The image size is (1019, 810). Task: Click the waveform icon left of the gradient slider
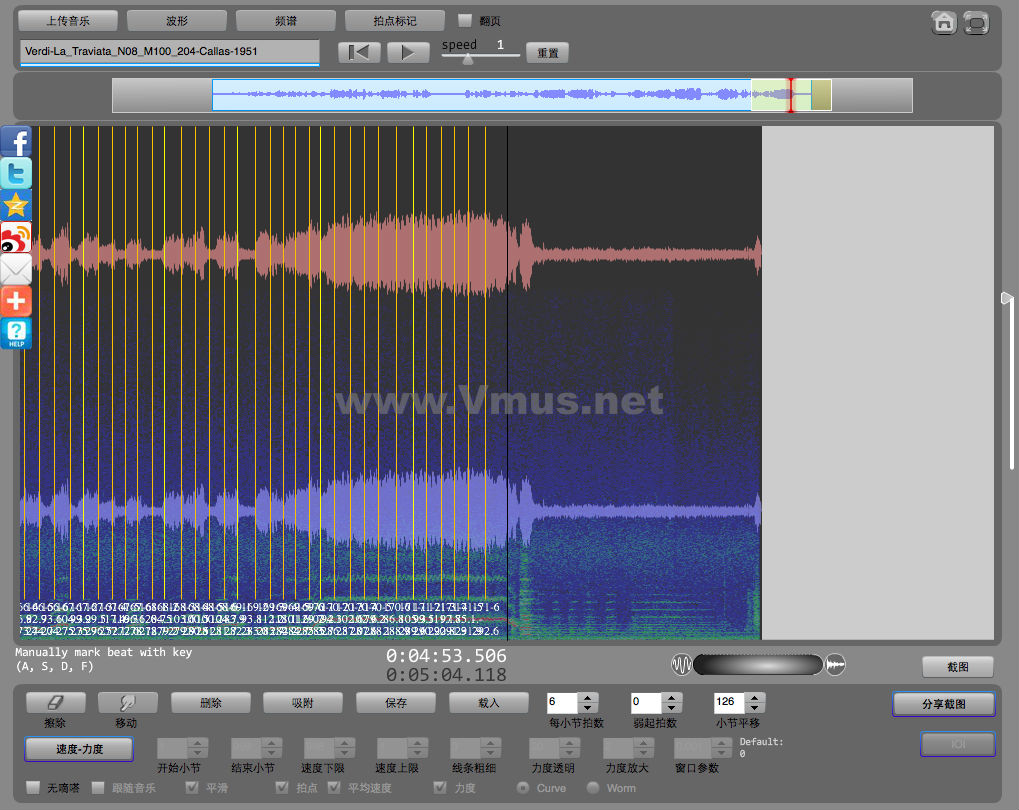pyautogui.click(x=682, y=664)
